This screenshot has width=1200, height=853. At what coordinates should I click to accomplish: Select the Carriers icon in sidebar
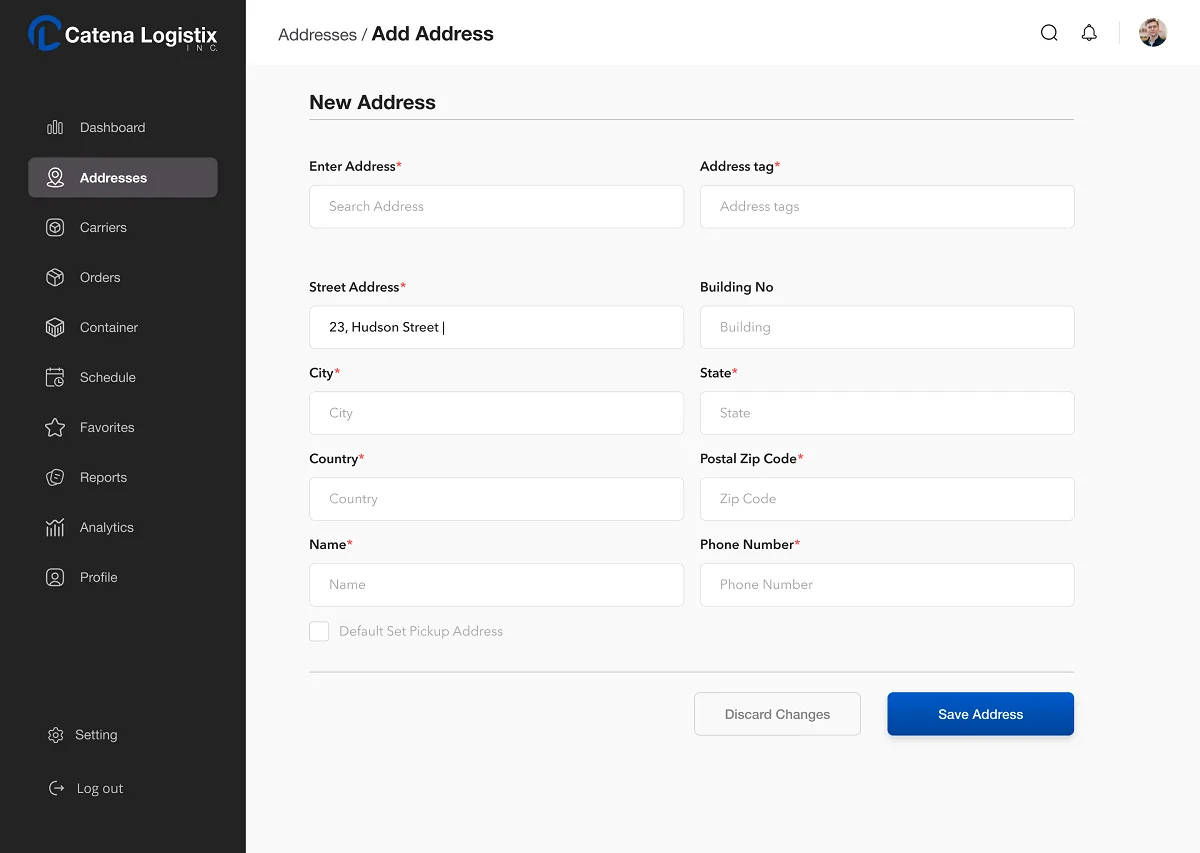(55, 228)
